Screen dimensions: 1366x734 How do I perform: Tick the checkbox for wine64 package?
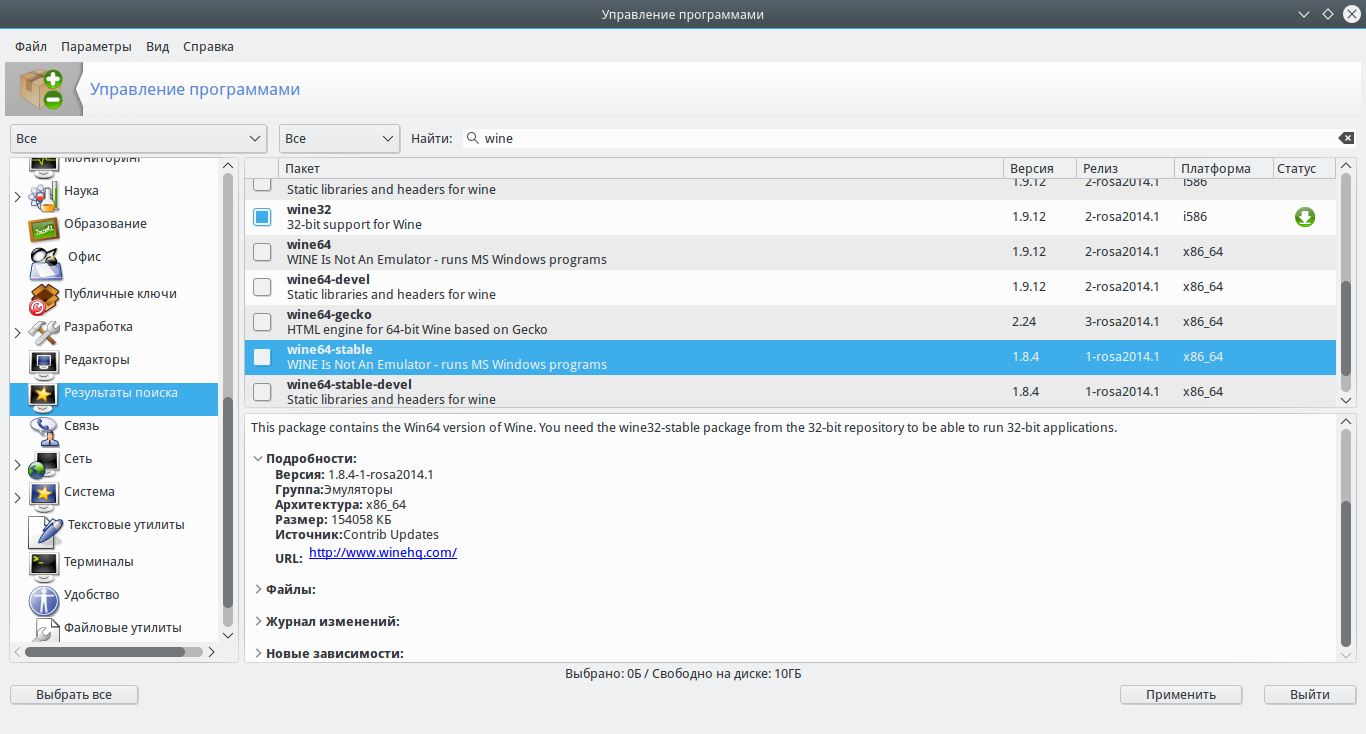[x=262, y=252]
